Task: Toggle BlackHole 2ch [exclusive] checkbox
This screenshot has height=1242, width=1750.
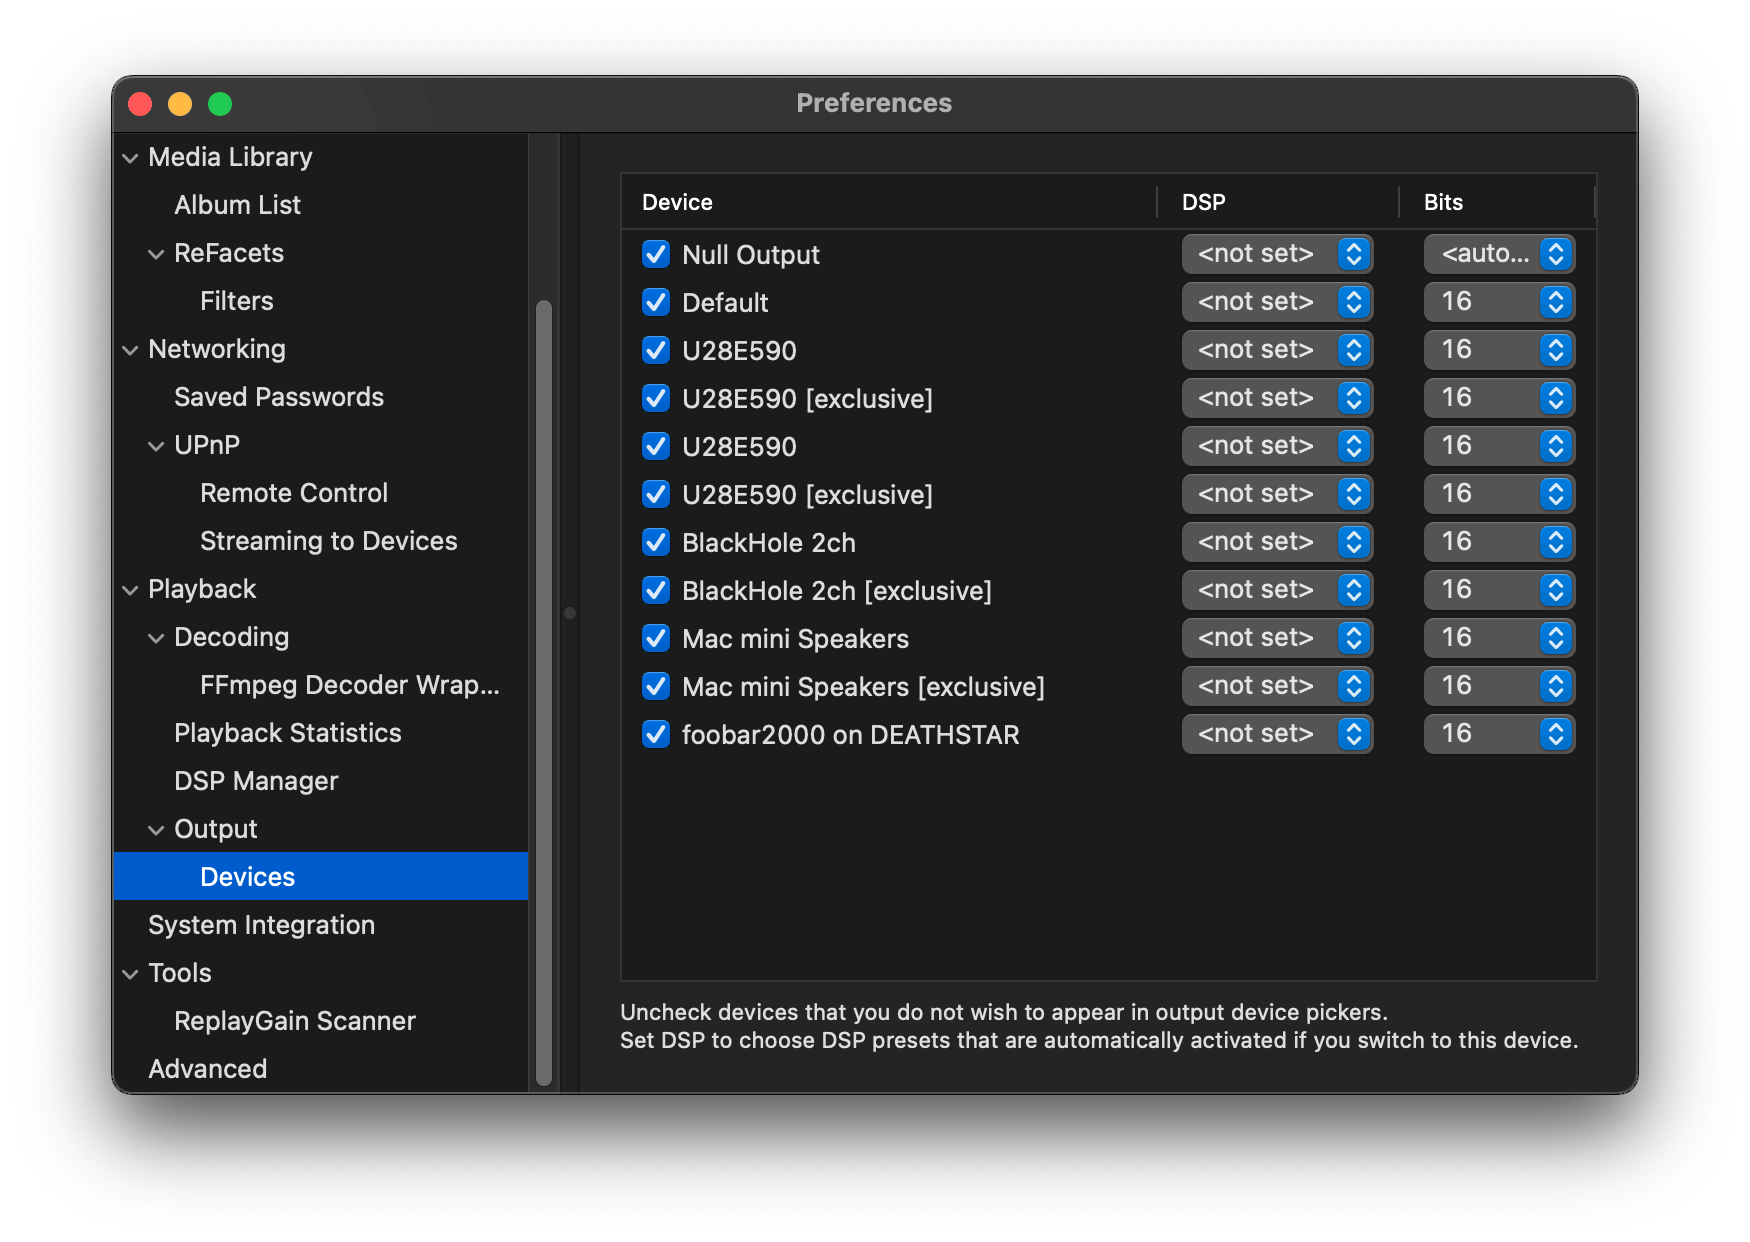Action: click(x=656, y=590)
